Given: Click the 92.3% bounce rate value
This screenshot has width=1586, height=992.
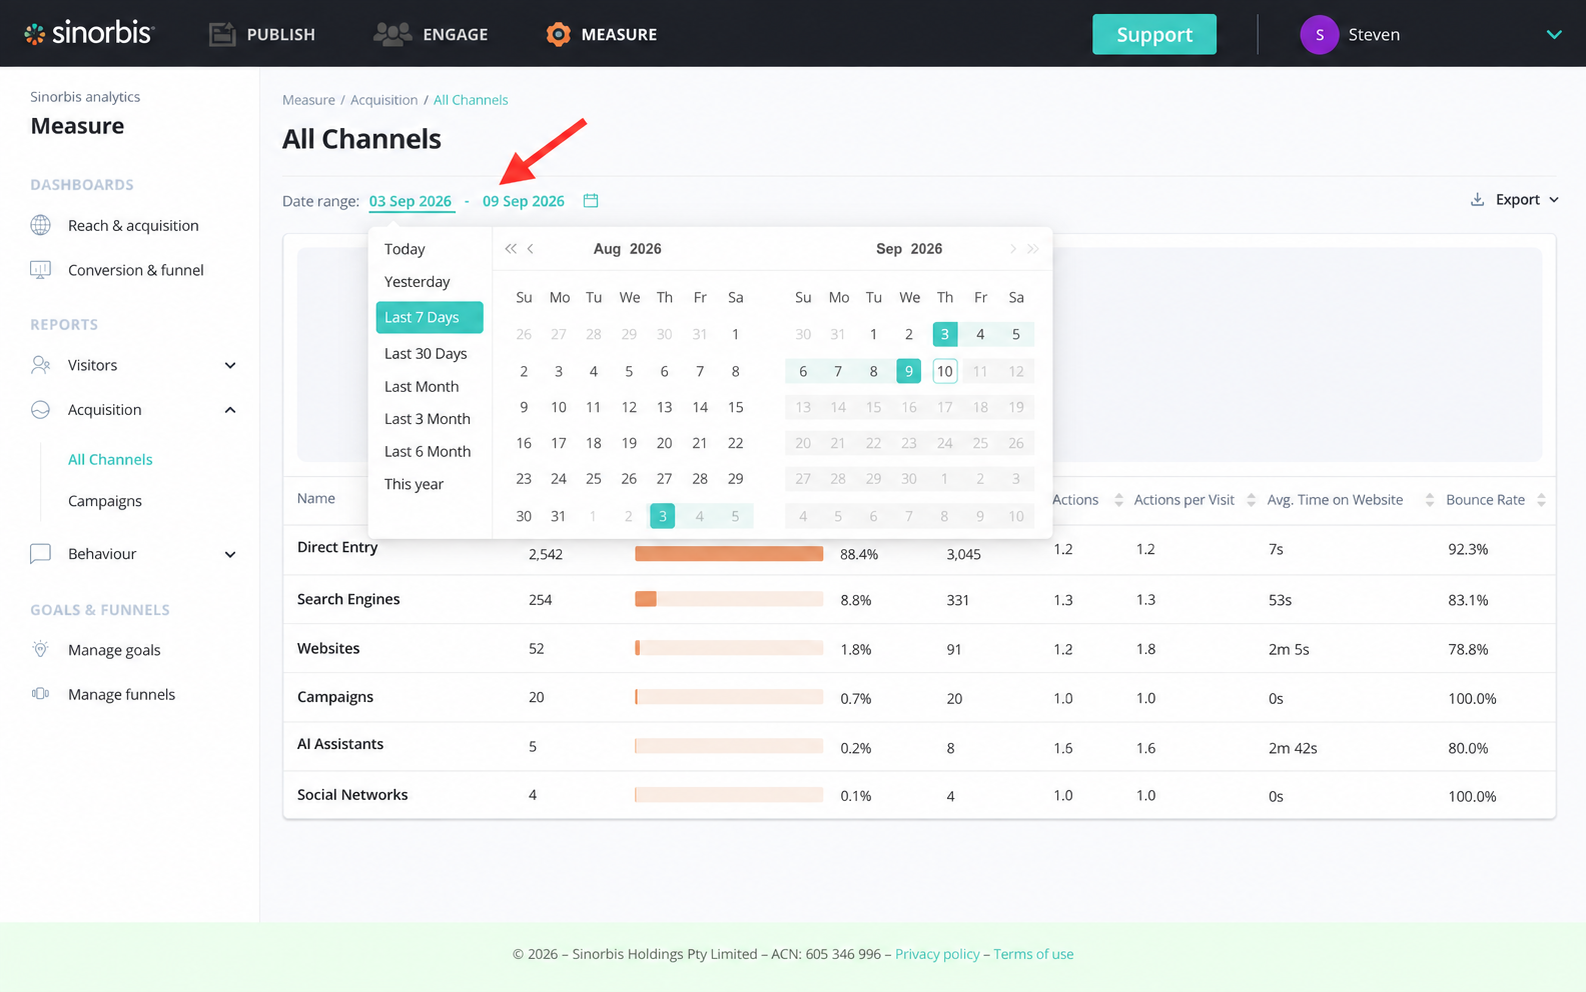Looking at the screenshot, I should [1468, 549].
